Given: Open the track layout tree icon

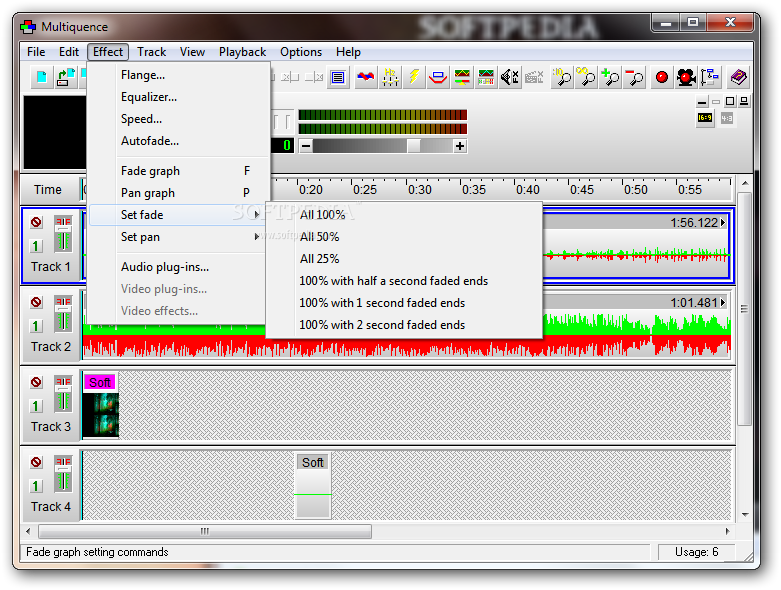Looking at the screenshot, I should [x=710, y=77].
